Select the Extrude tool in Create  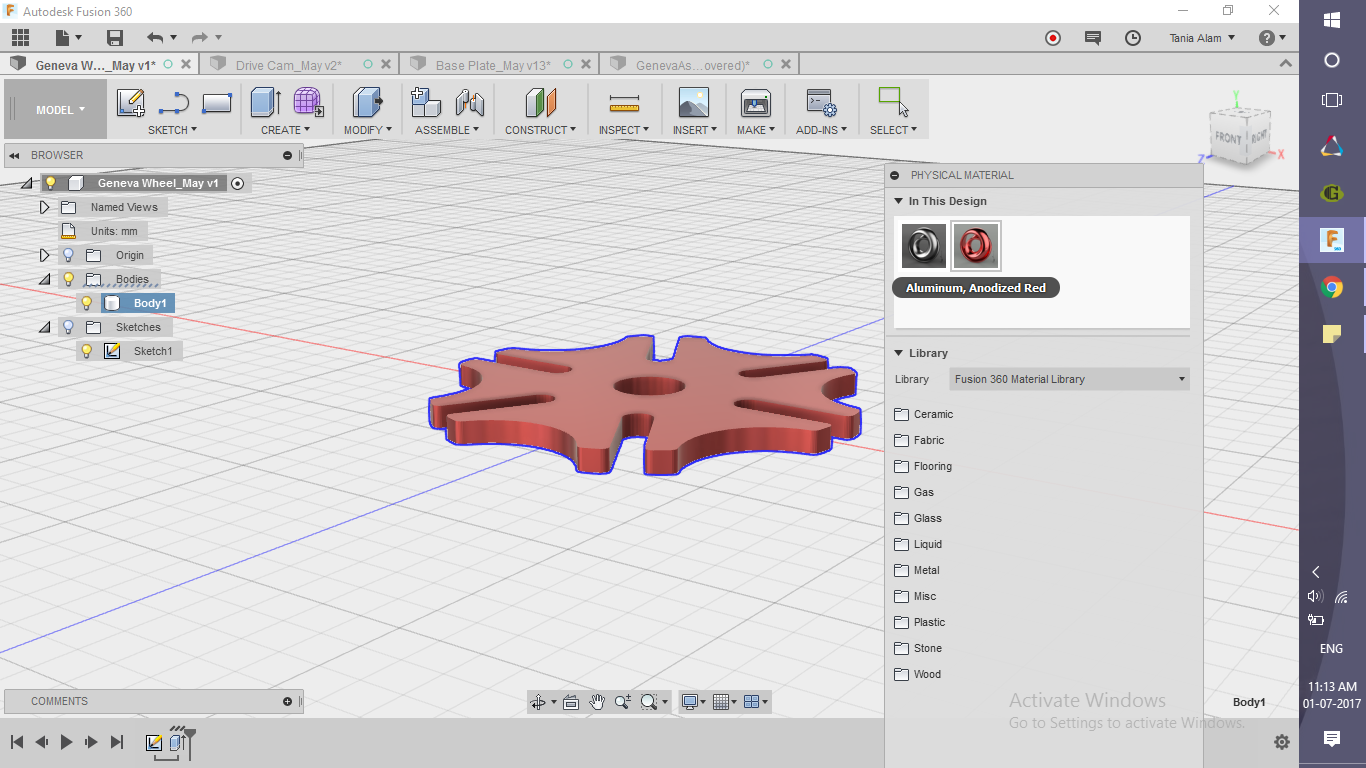265,102
